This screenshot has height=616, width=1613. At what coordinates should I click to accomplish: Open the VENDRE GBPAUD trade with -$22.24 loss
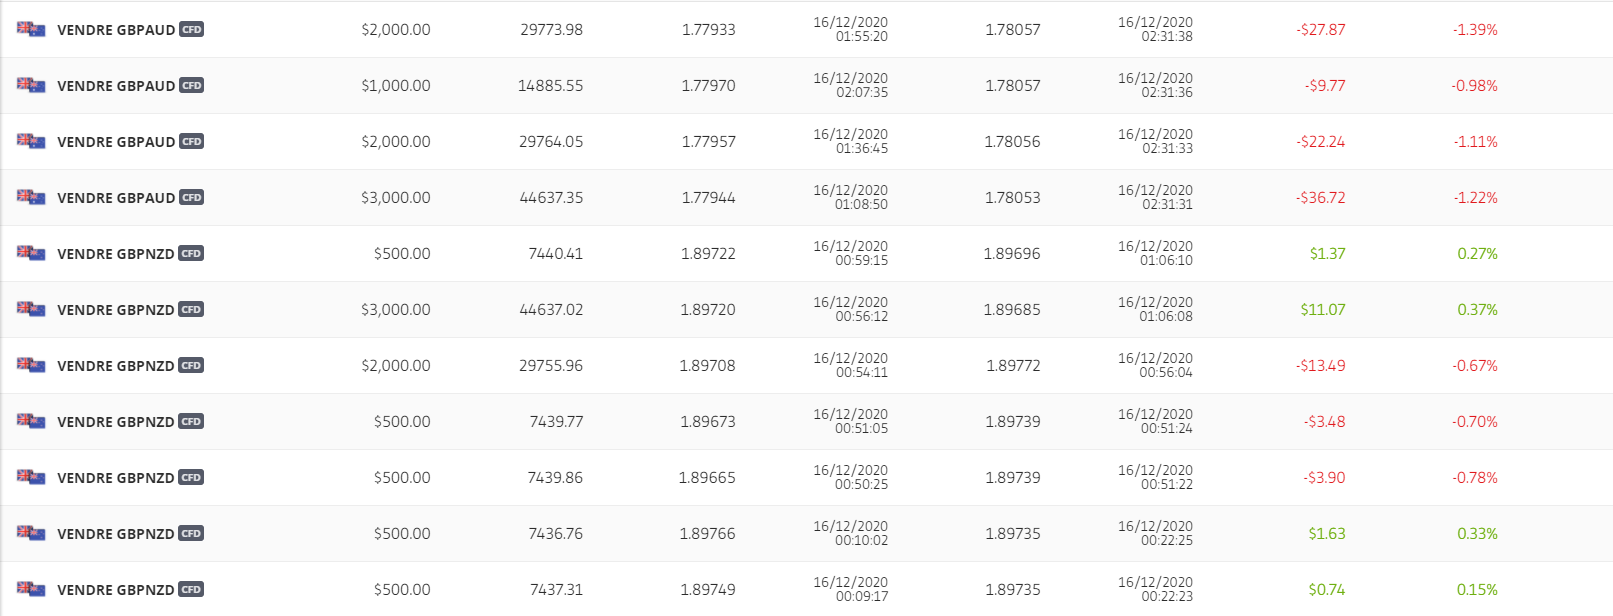point(116,142)
